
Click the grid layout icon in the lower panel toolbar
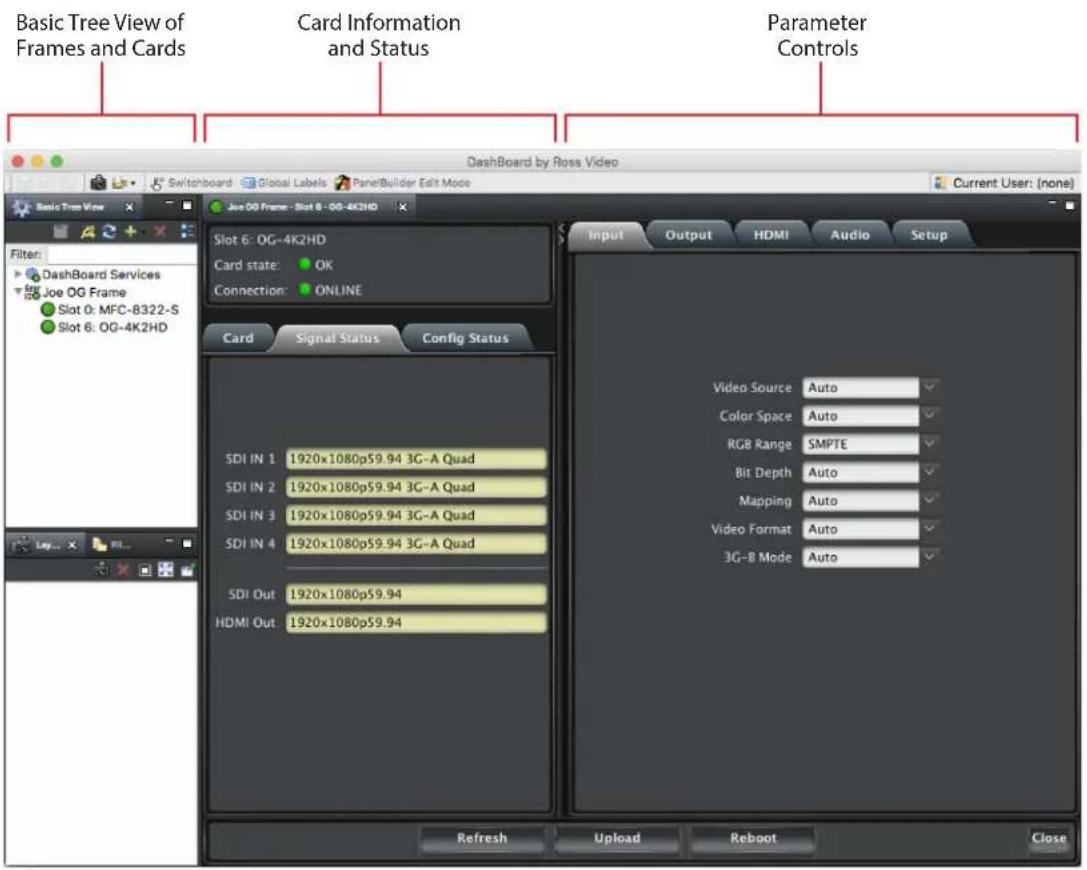tap(166, 570)
